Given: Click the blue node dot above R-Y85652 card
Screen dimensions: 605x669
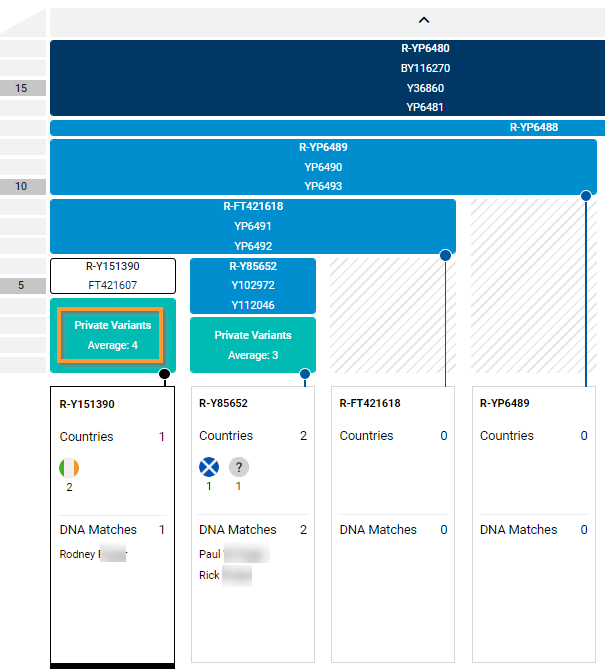Looking at the screenshot, I should (x=305, y=374).
